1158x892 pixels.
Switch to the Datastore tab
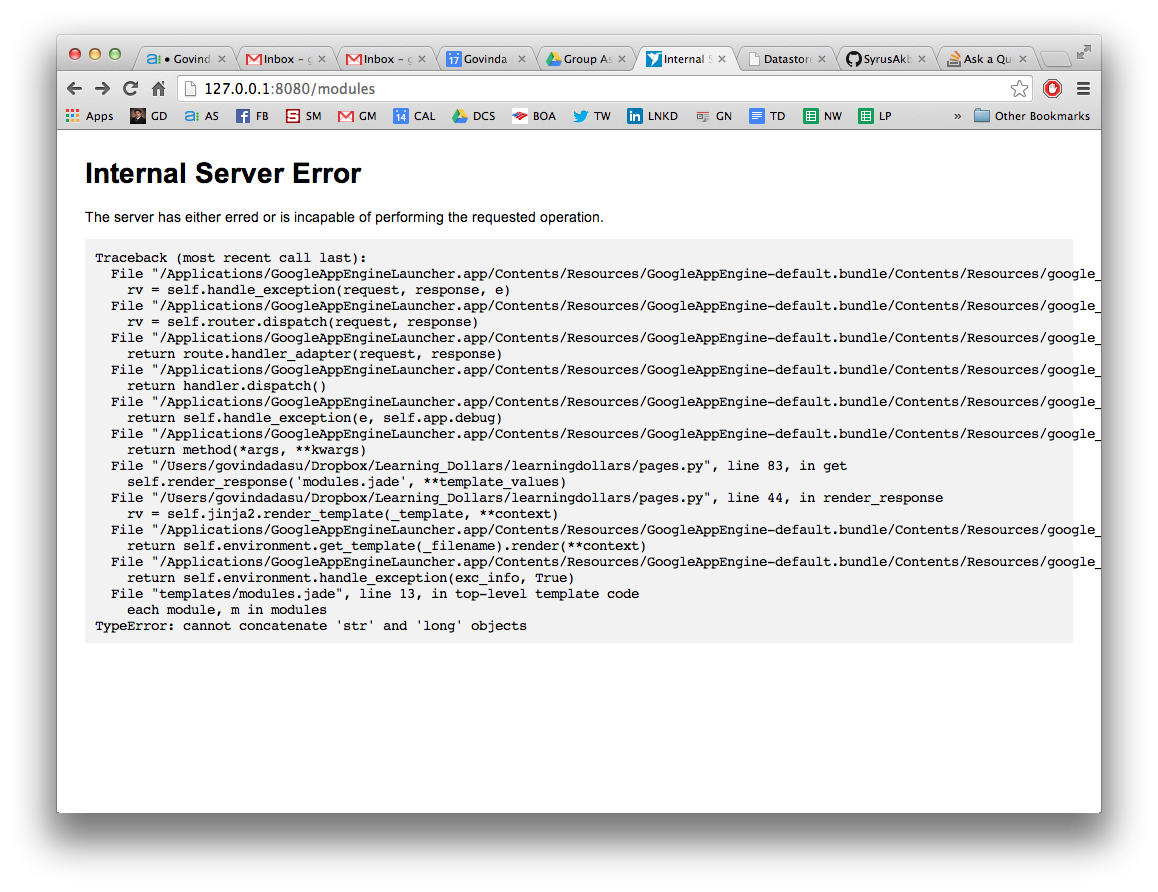(x=786, y=59)
